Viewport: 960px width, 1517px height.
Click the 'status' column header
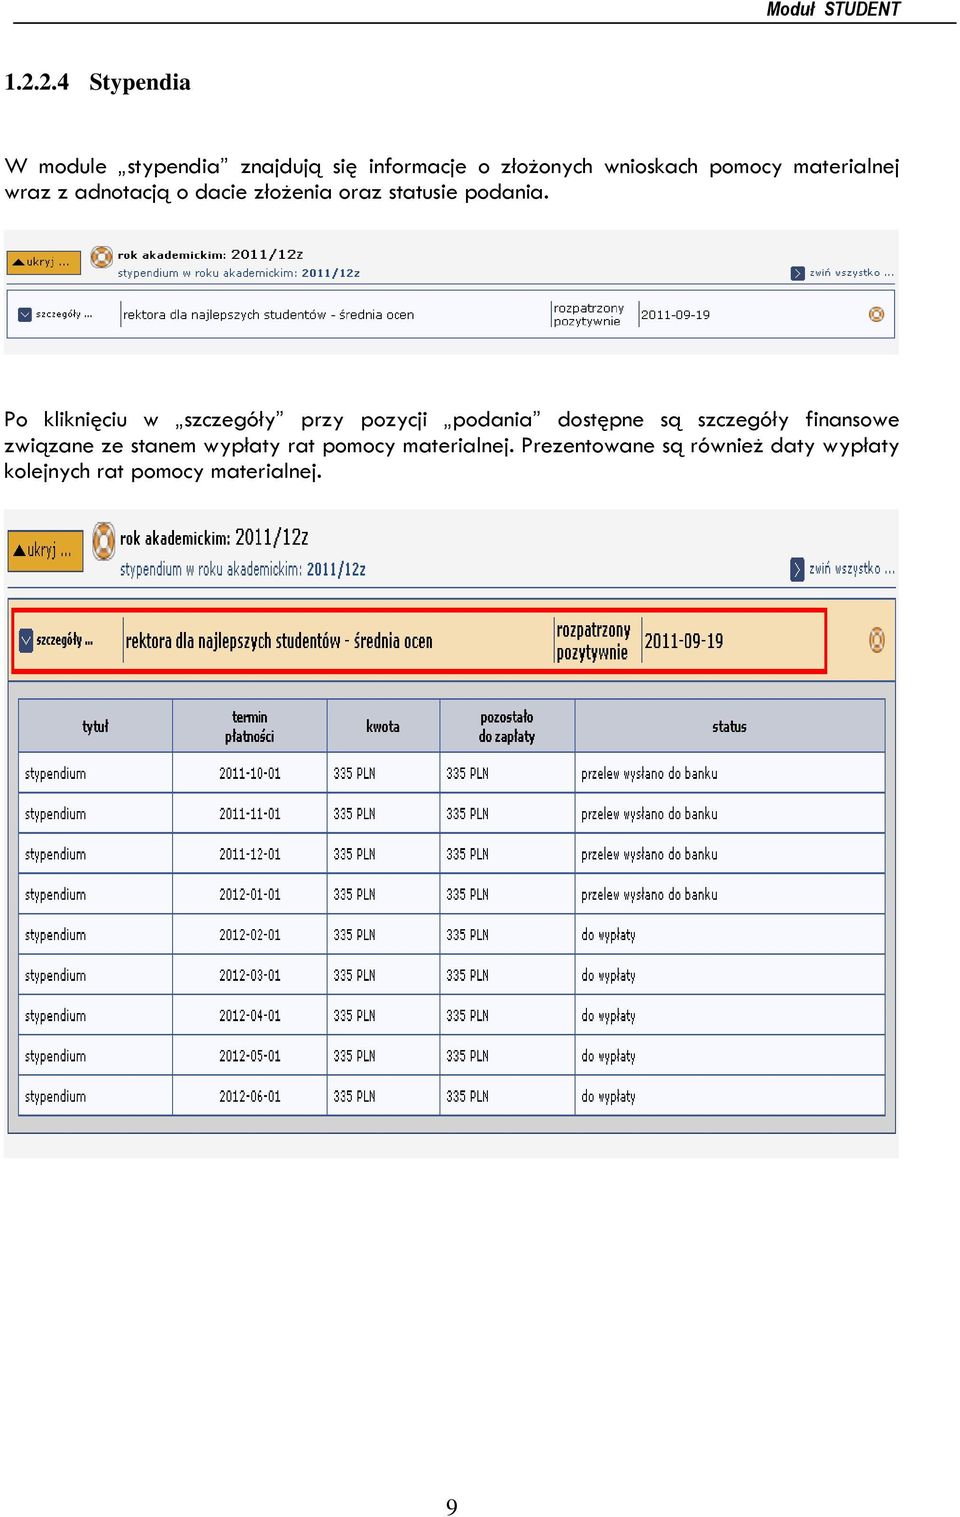tap(729, 726)
